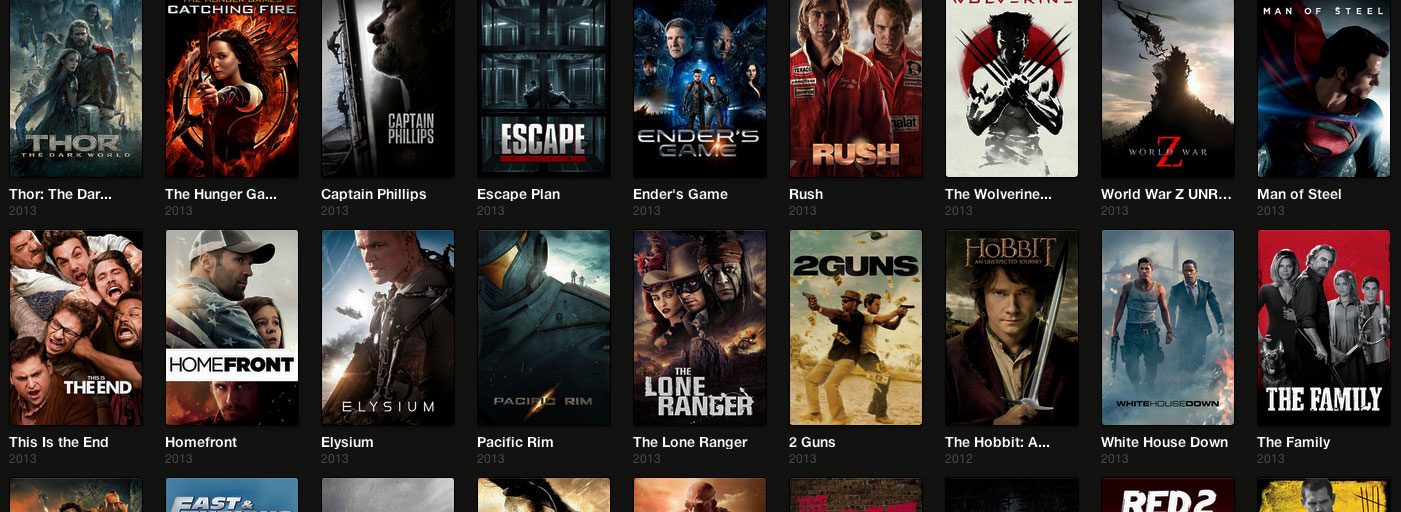The height and width of the screenshot is (512, 1401).
Task: Open the Homefront movie poster
Action: [x=232, y=328]
